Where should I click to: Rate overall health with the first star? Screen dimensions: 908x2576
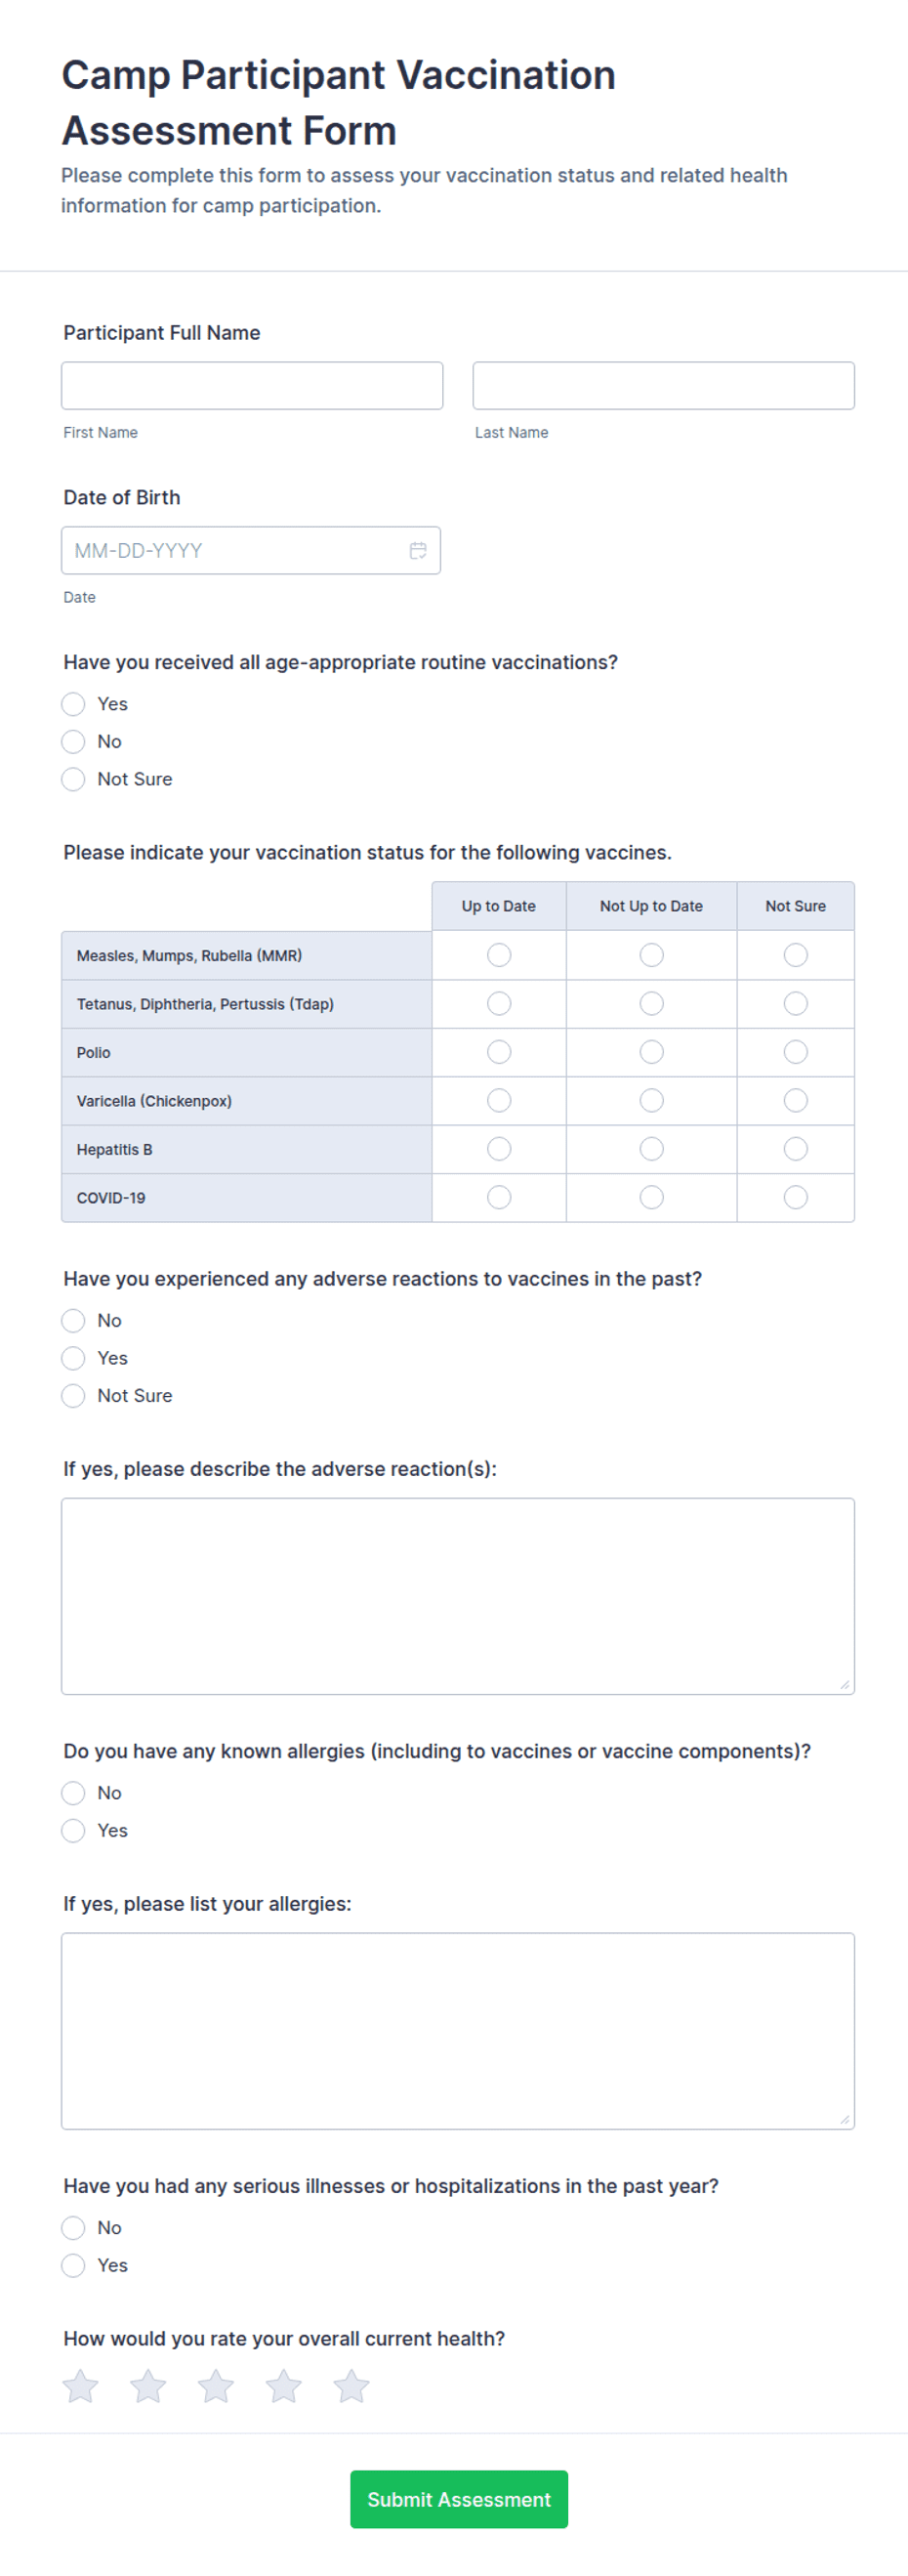pos(81,2386)
